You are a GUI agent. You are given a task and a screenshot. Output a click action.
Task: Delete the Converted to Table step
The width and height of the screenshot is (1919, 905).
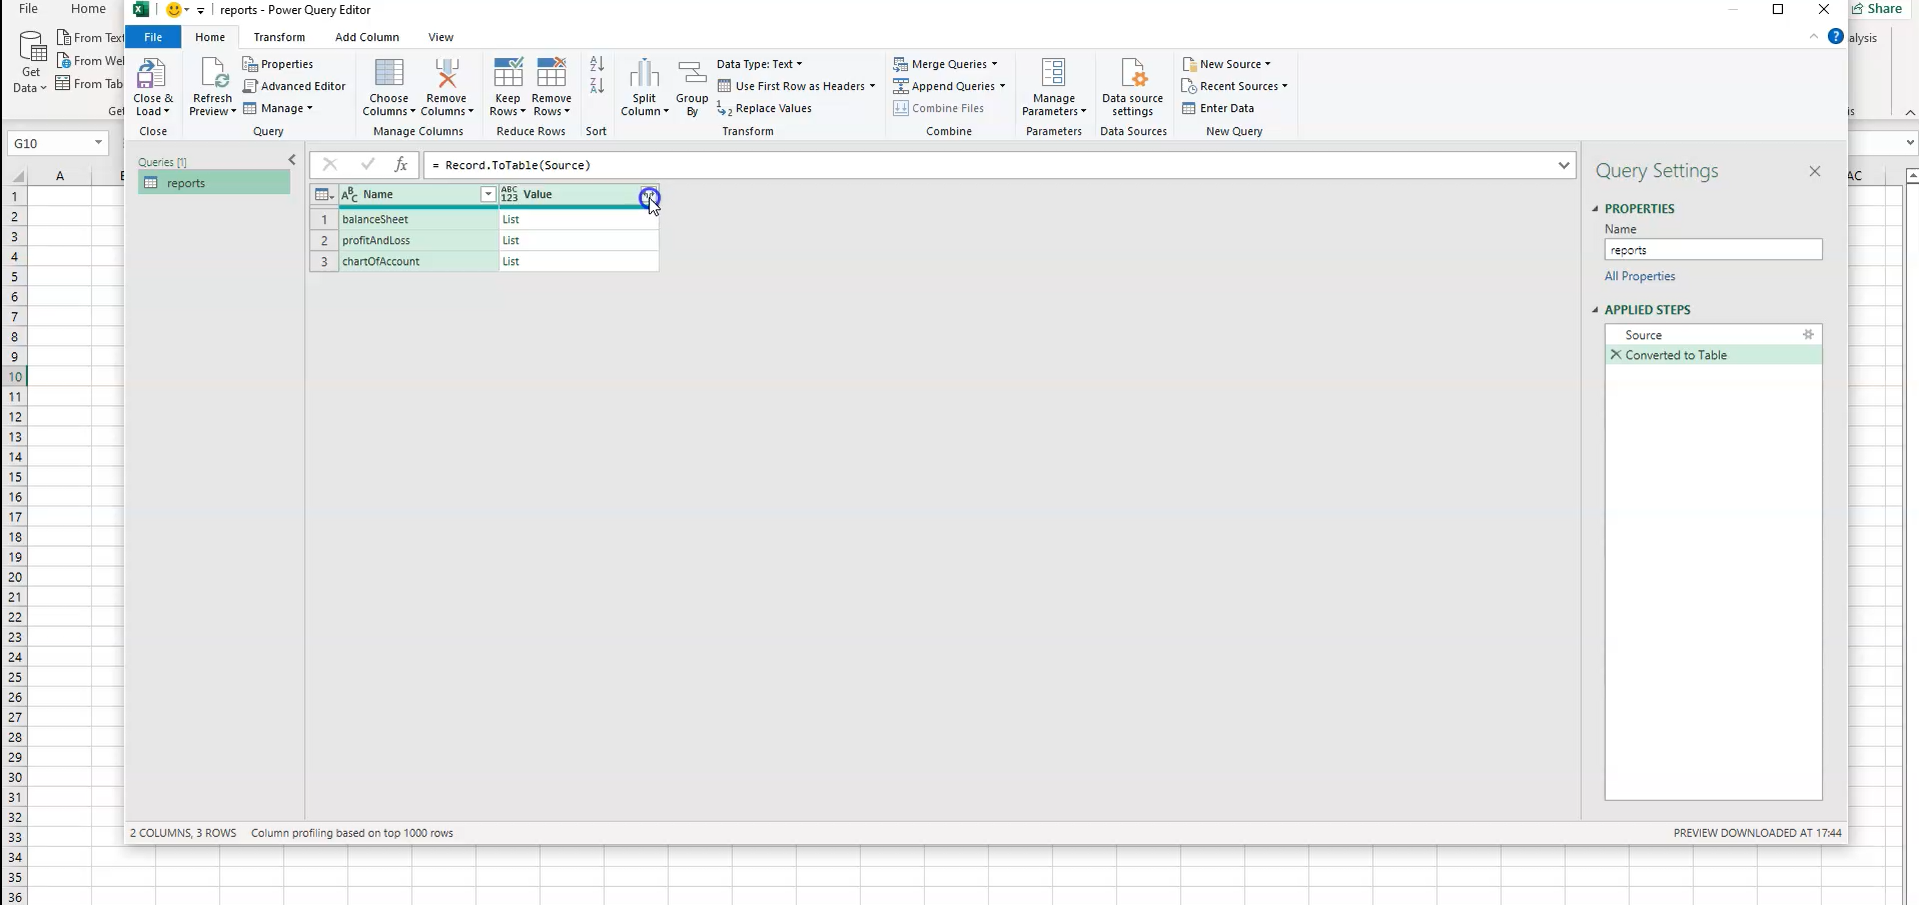coord(1616,355)
